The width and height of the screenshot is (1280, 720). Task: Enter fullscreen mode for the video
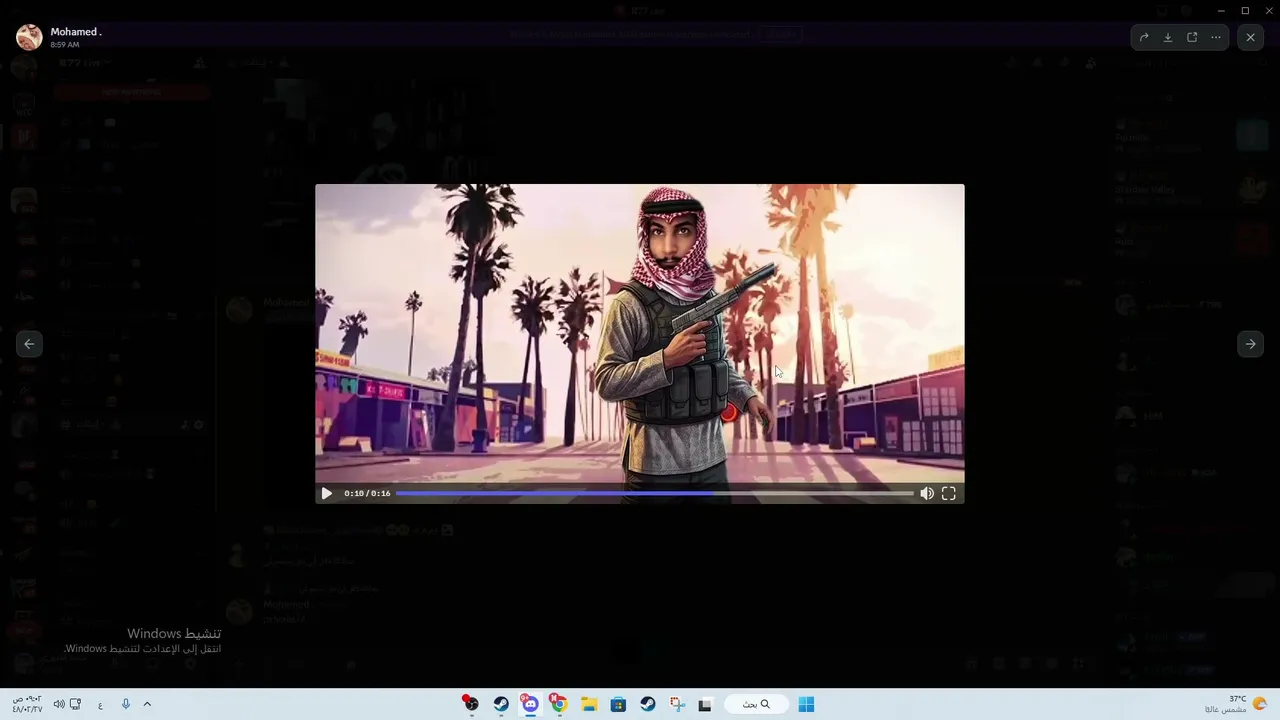click(x=949, y=493)
